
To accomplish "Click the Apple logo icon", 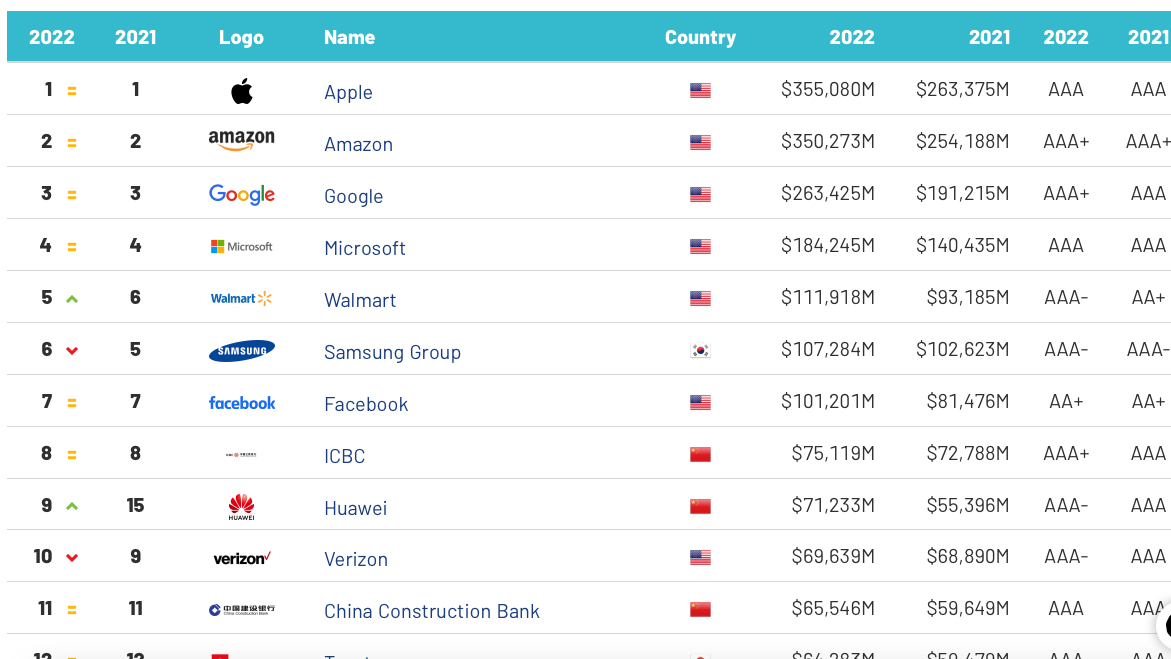I will (x=242, y=92).
